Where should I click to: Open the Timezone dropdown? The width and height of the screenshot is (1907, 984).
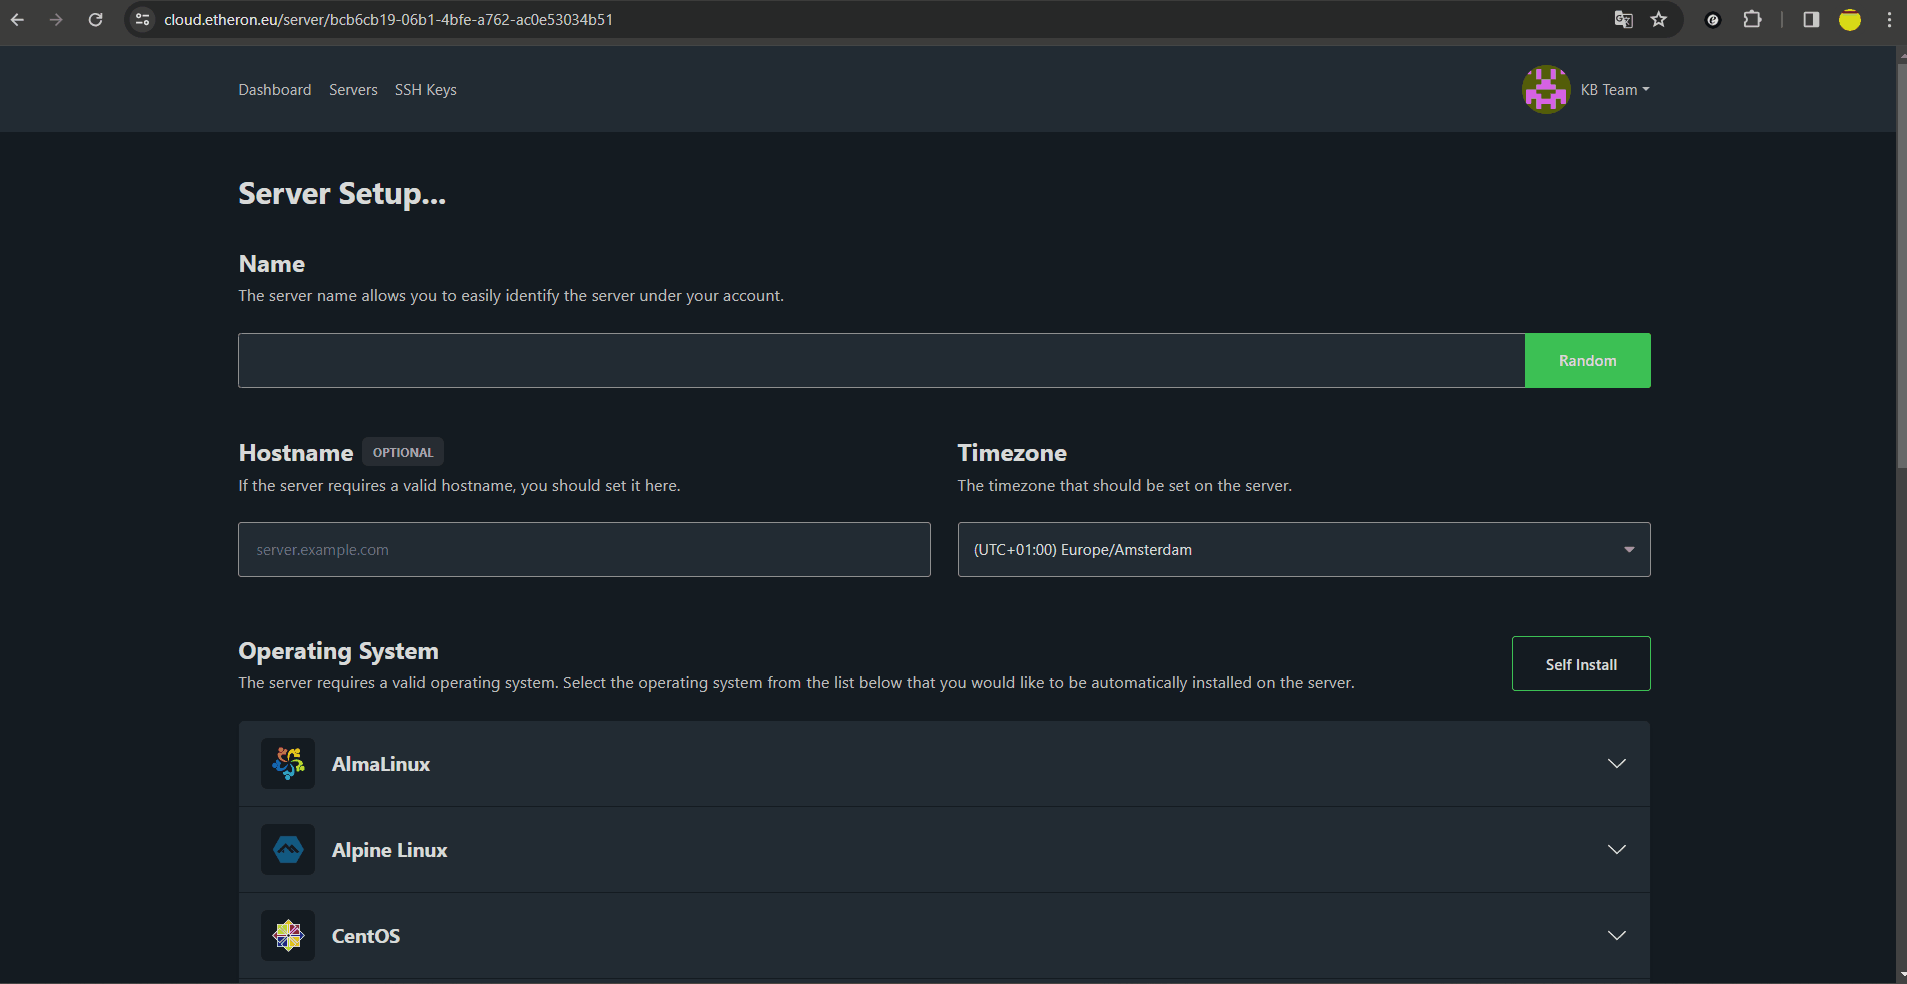pos(1303,550)
